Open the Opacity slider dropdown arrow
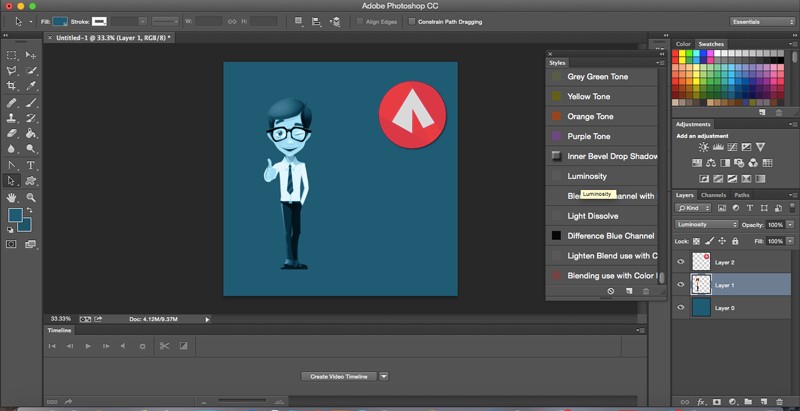The height and width of the screenshot is (411, 800). pos(790,225)
